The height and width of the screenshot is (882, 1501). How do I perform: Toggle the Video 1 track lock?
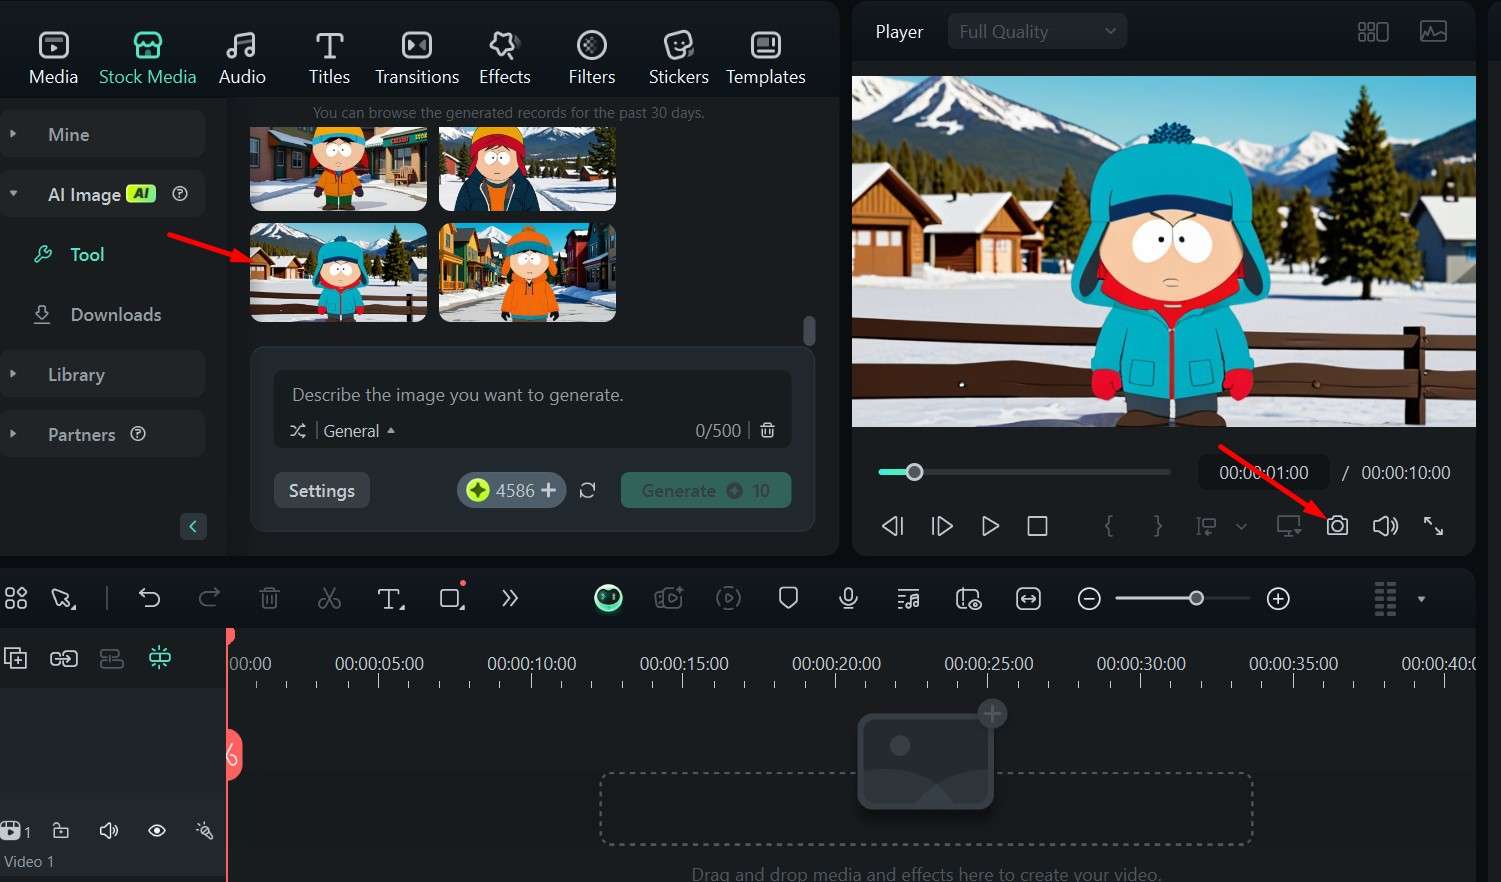pyautogui.click(x=61, y=831)
